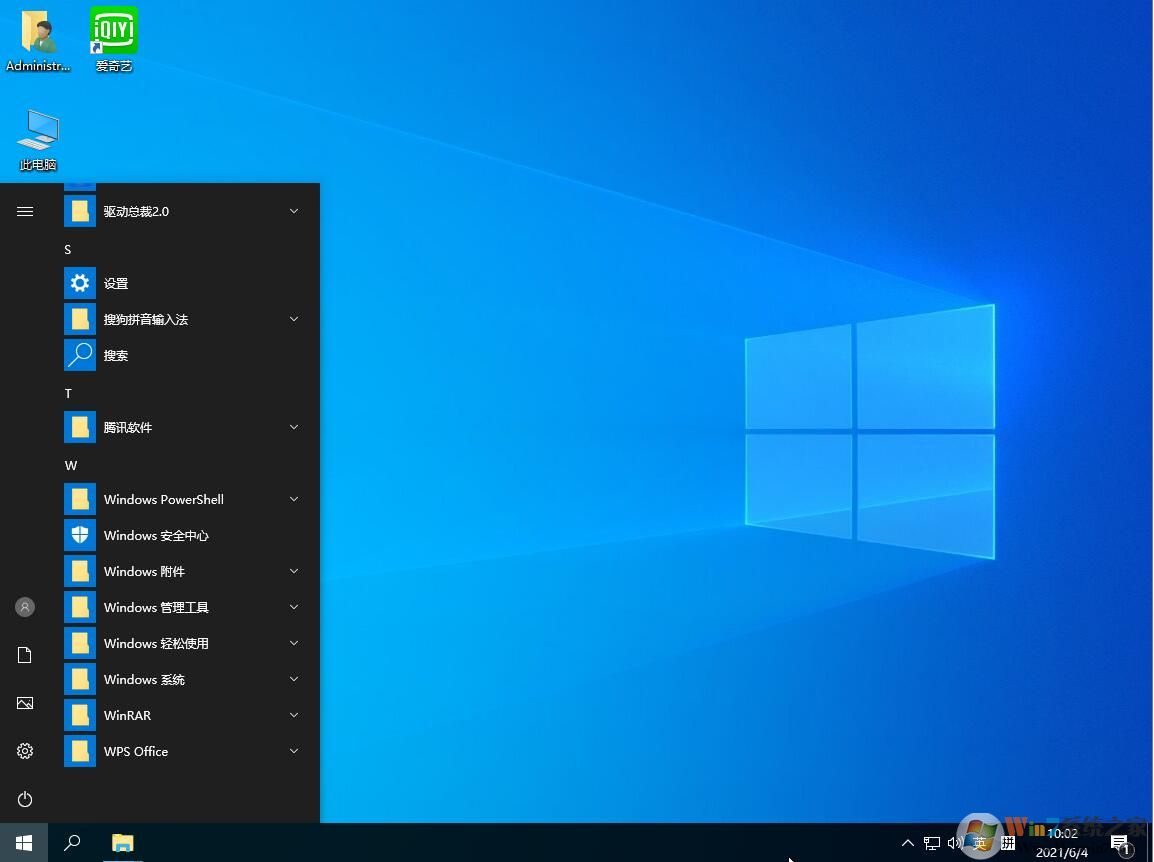Open 设置 from the Start menu
Screen dimensions: 1154x862
[116, 283]
